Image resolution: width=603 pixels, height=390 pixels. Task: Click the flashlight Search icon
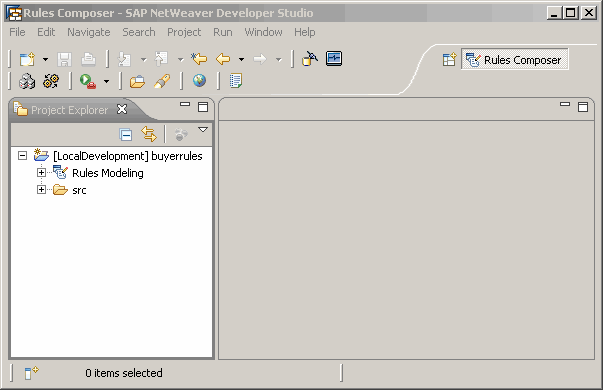162,81
